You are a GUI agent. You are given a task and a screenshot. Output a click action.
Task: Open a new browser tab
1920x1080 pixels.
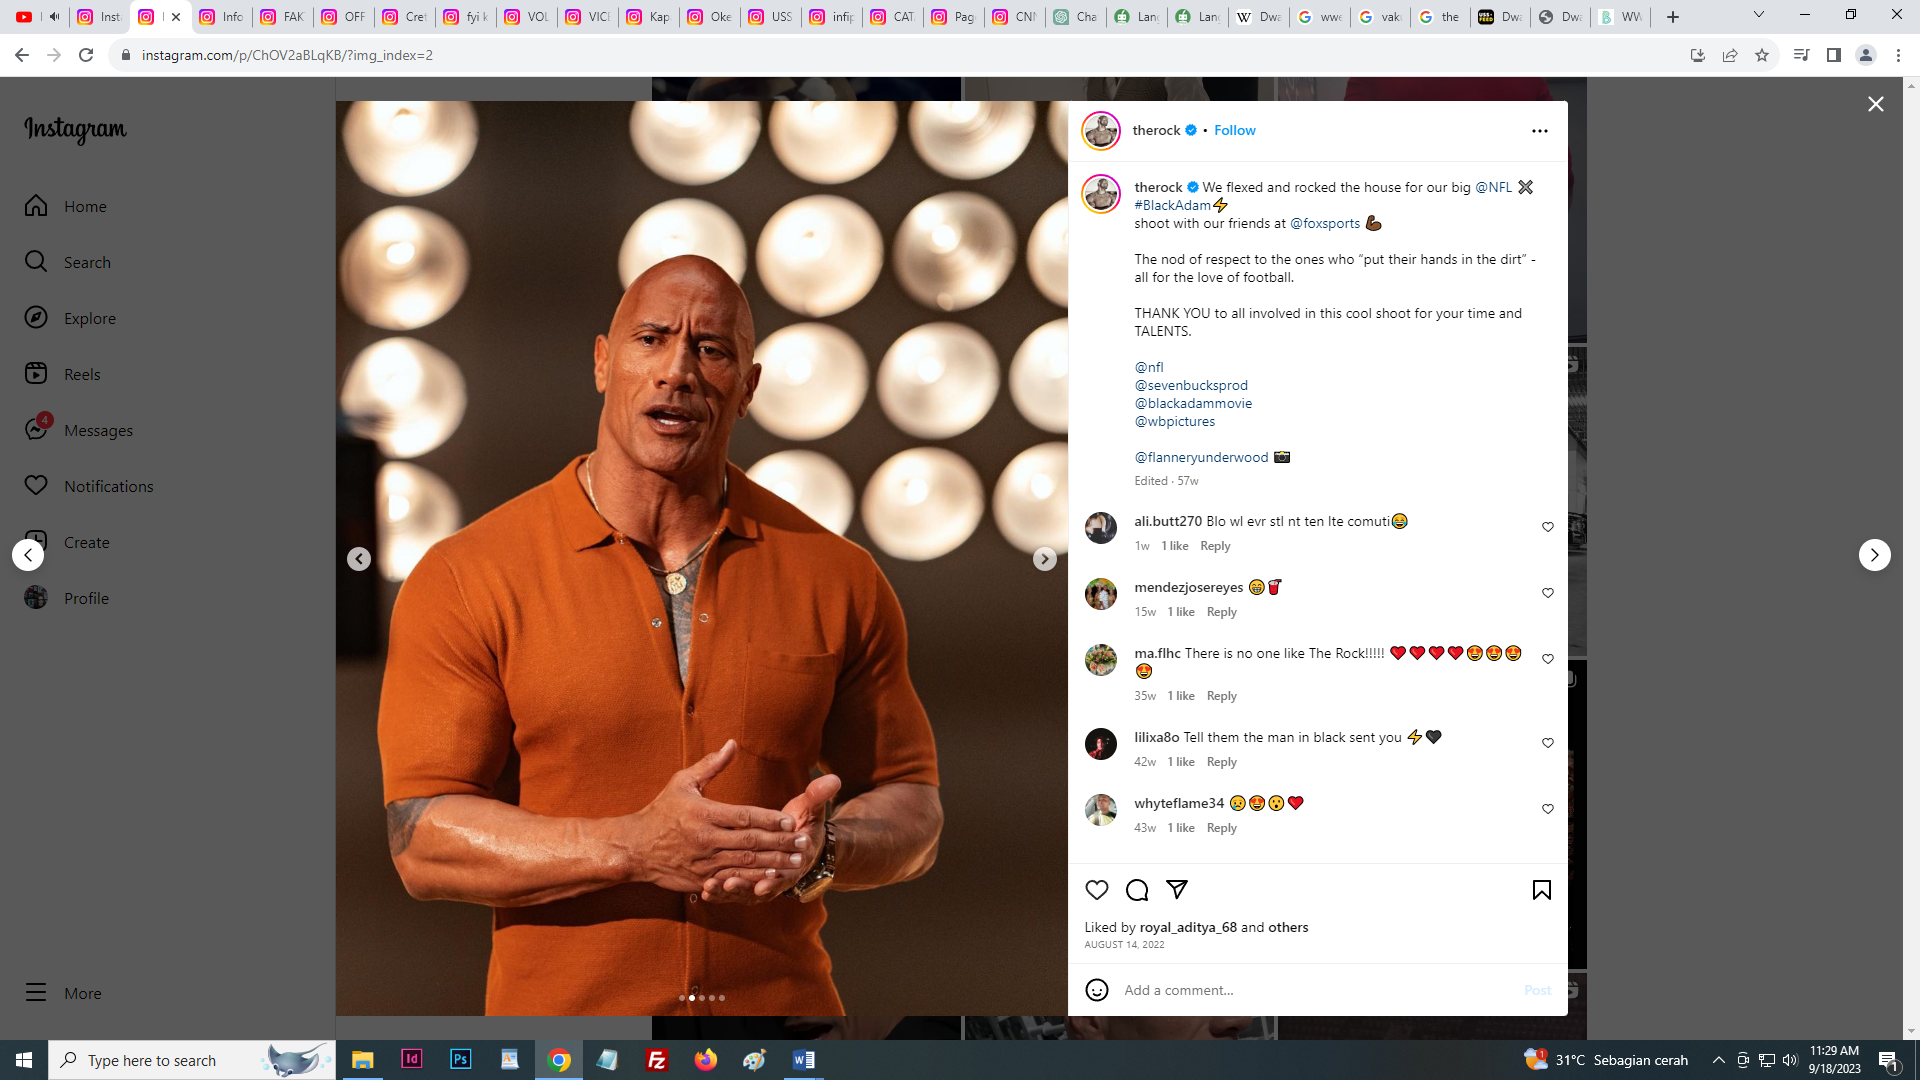[x=1673, y=17]
